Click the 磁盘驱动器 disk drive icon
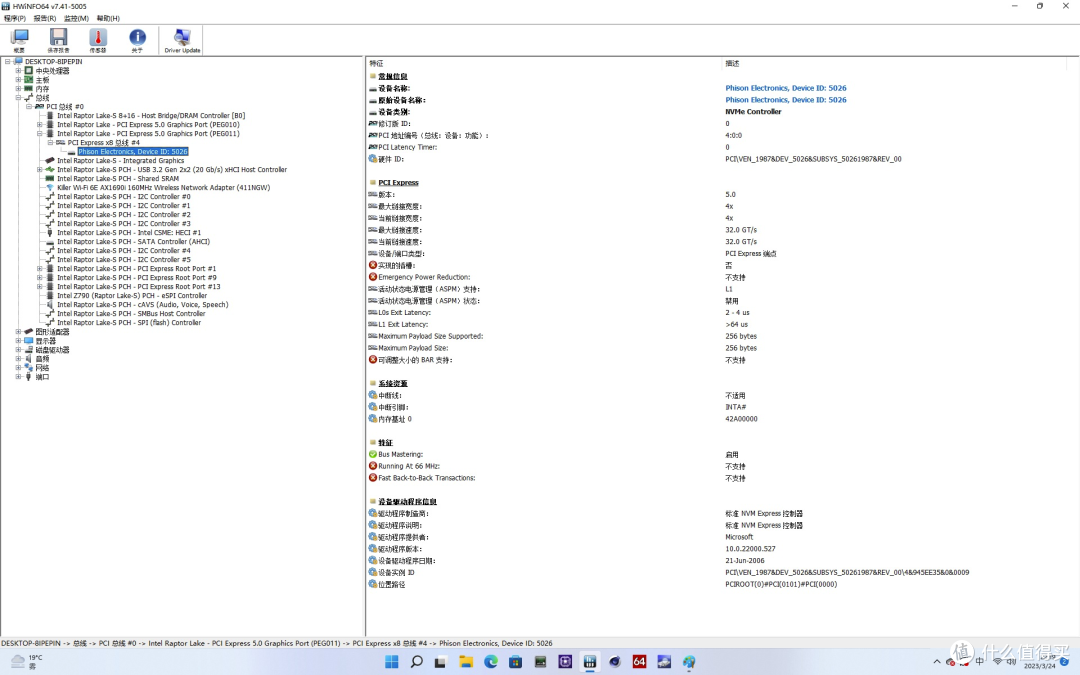The image size is (1080, 675). coord(29,349)
